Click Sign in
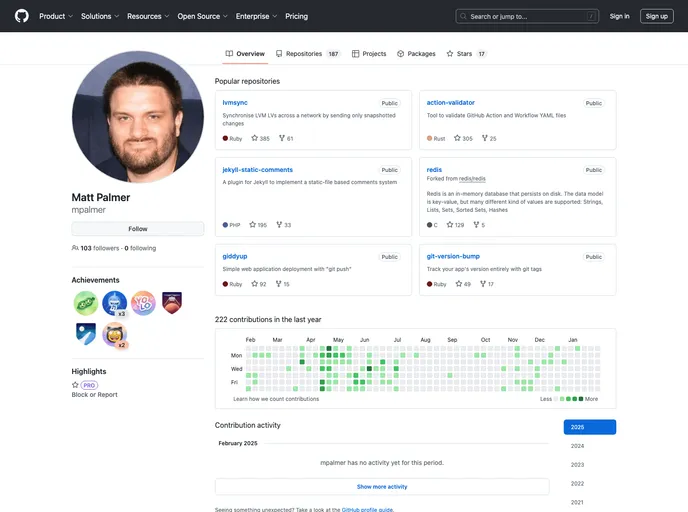The height and width of the screenshot is (512, 688). (619, 16)
